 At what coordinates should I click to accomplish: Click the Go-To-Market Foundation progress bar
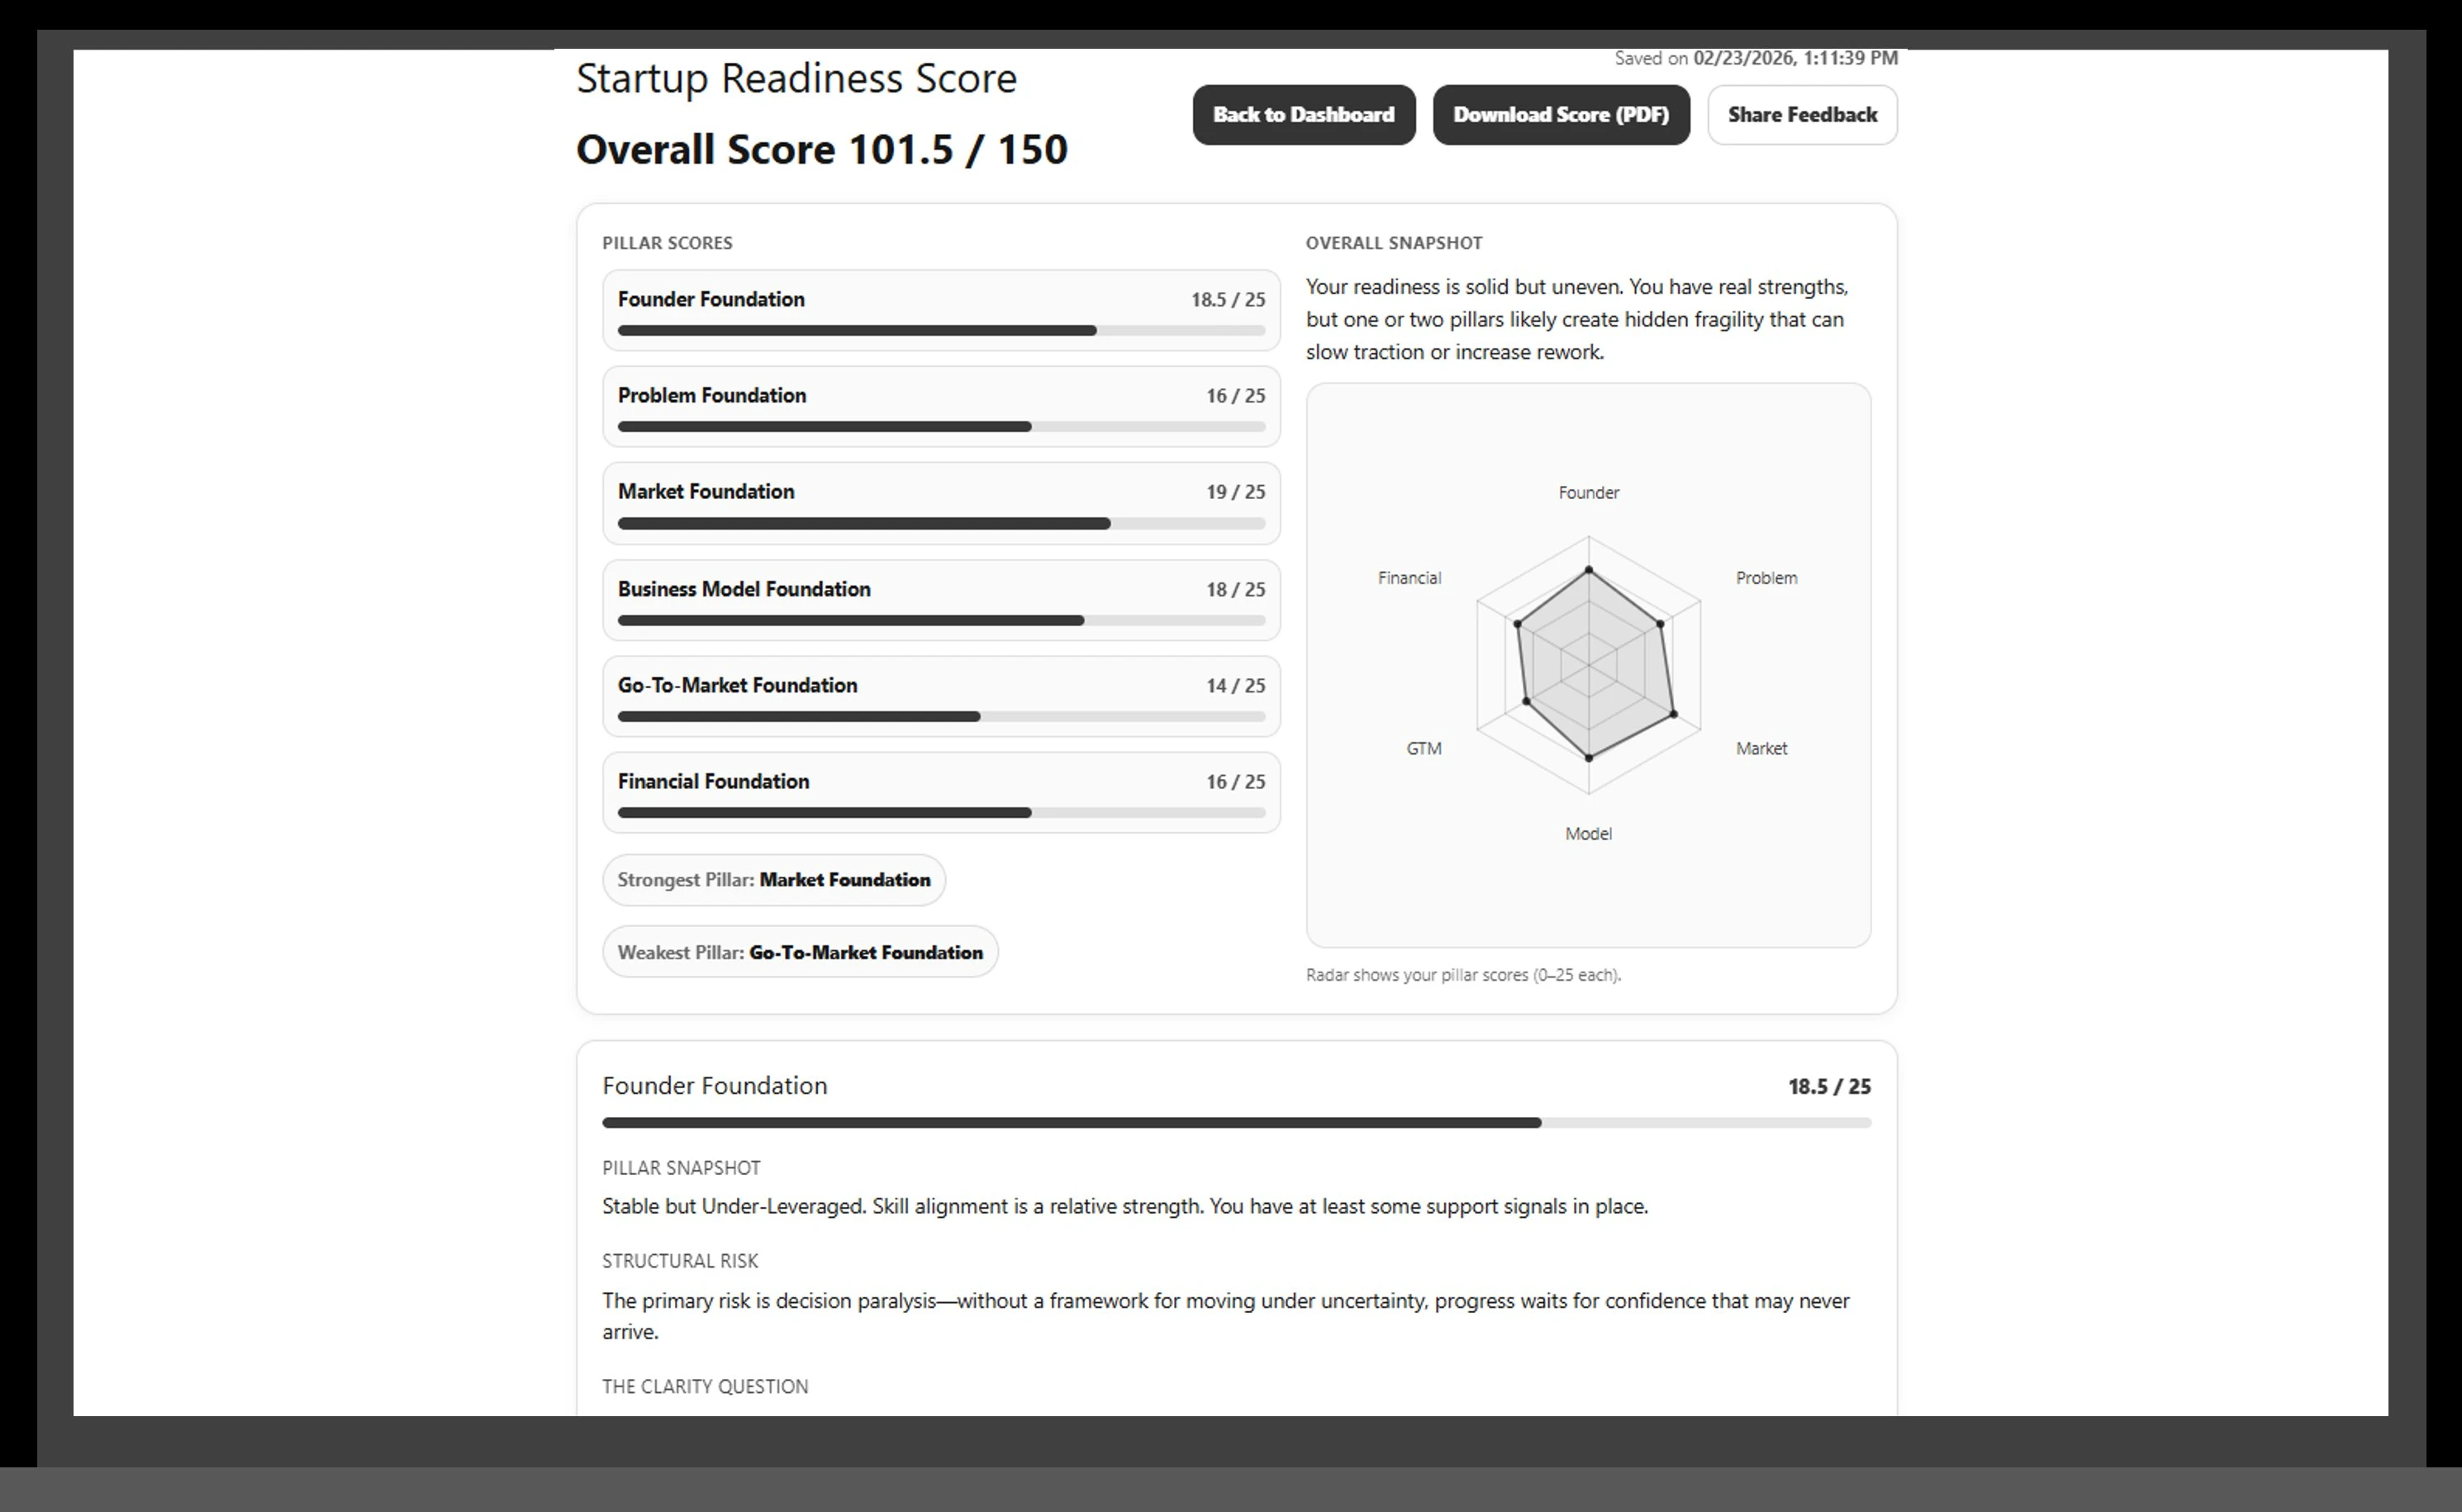pos(940,717)
